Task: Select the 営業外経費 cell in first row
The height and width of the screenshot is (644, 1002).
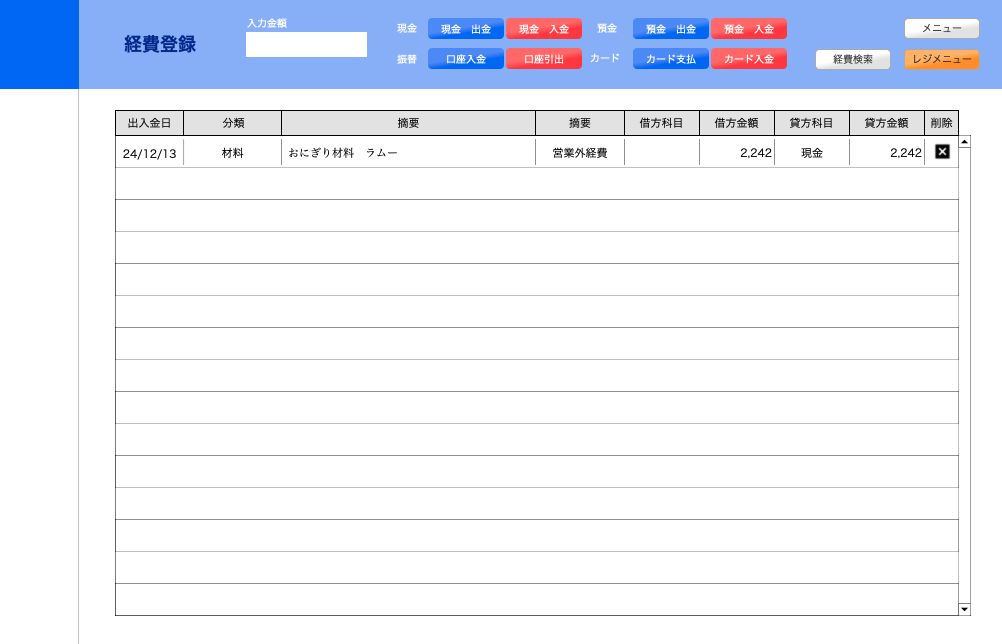Action: (579, 153)
